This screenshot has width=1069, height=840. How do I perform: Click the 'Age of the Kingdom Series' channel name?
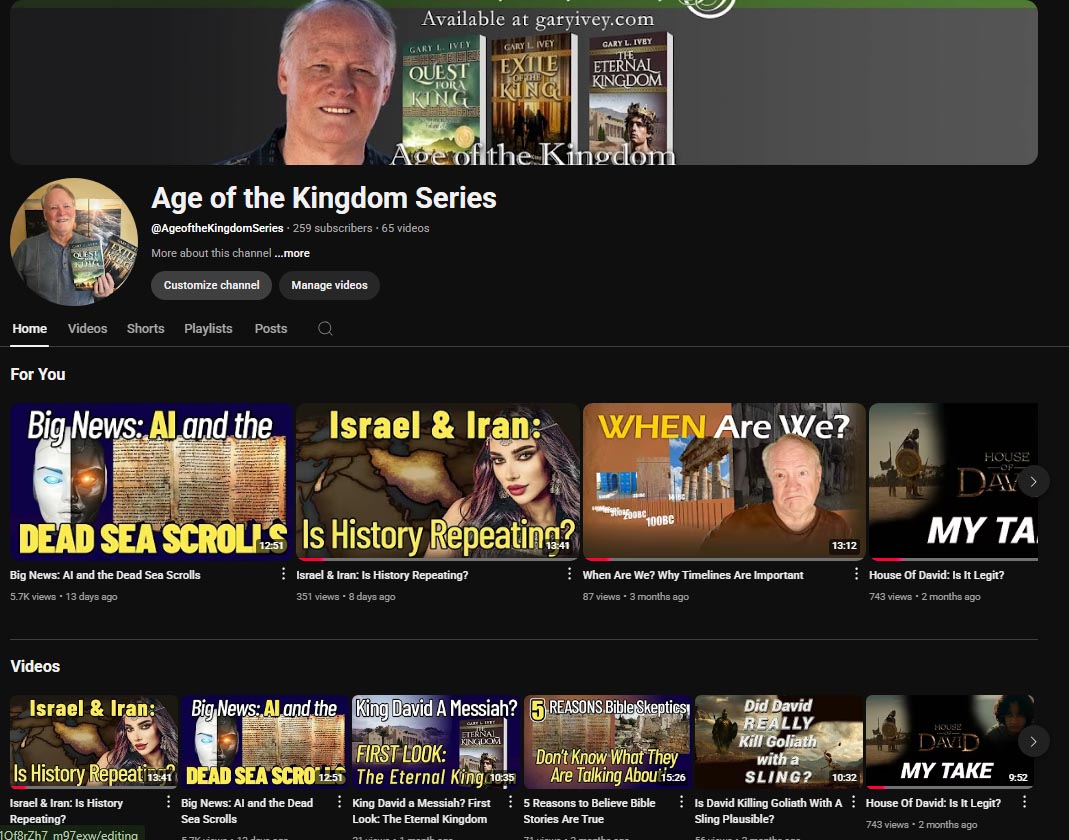(x=324, y=198)
